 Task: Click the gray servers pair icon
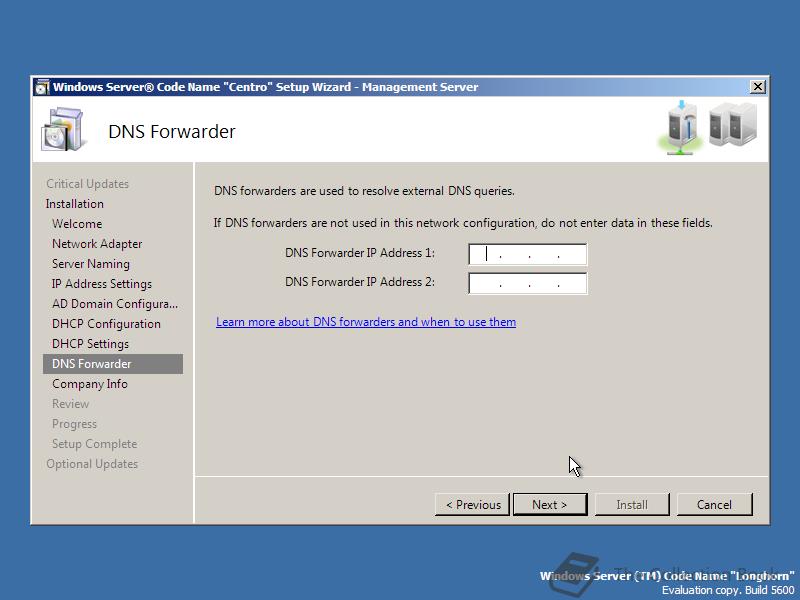pyautogui.click(x=733, y=124)
